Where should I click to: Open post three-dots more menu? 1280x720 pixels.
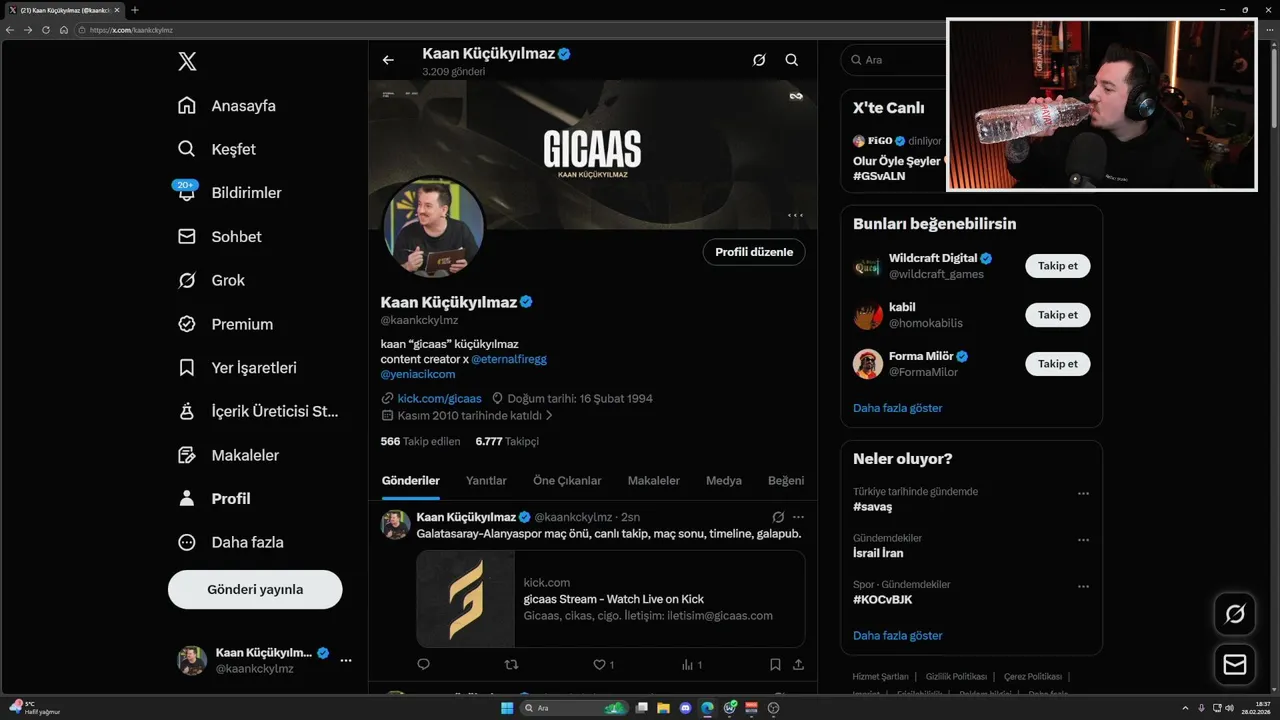click(x=798, y=517)
